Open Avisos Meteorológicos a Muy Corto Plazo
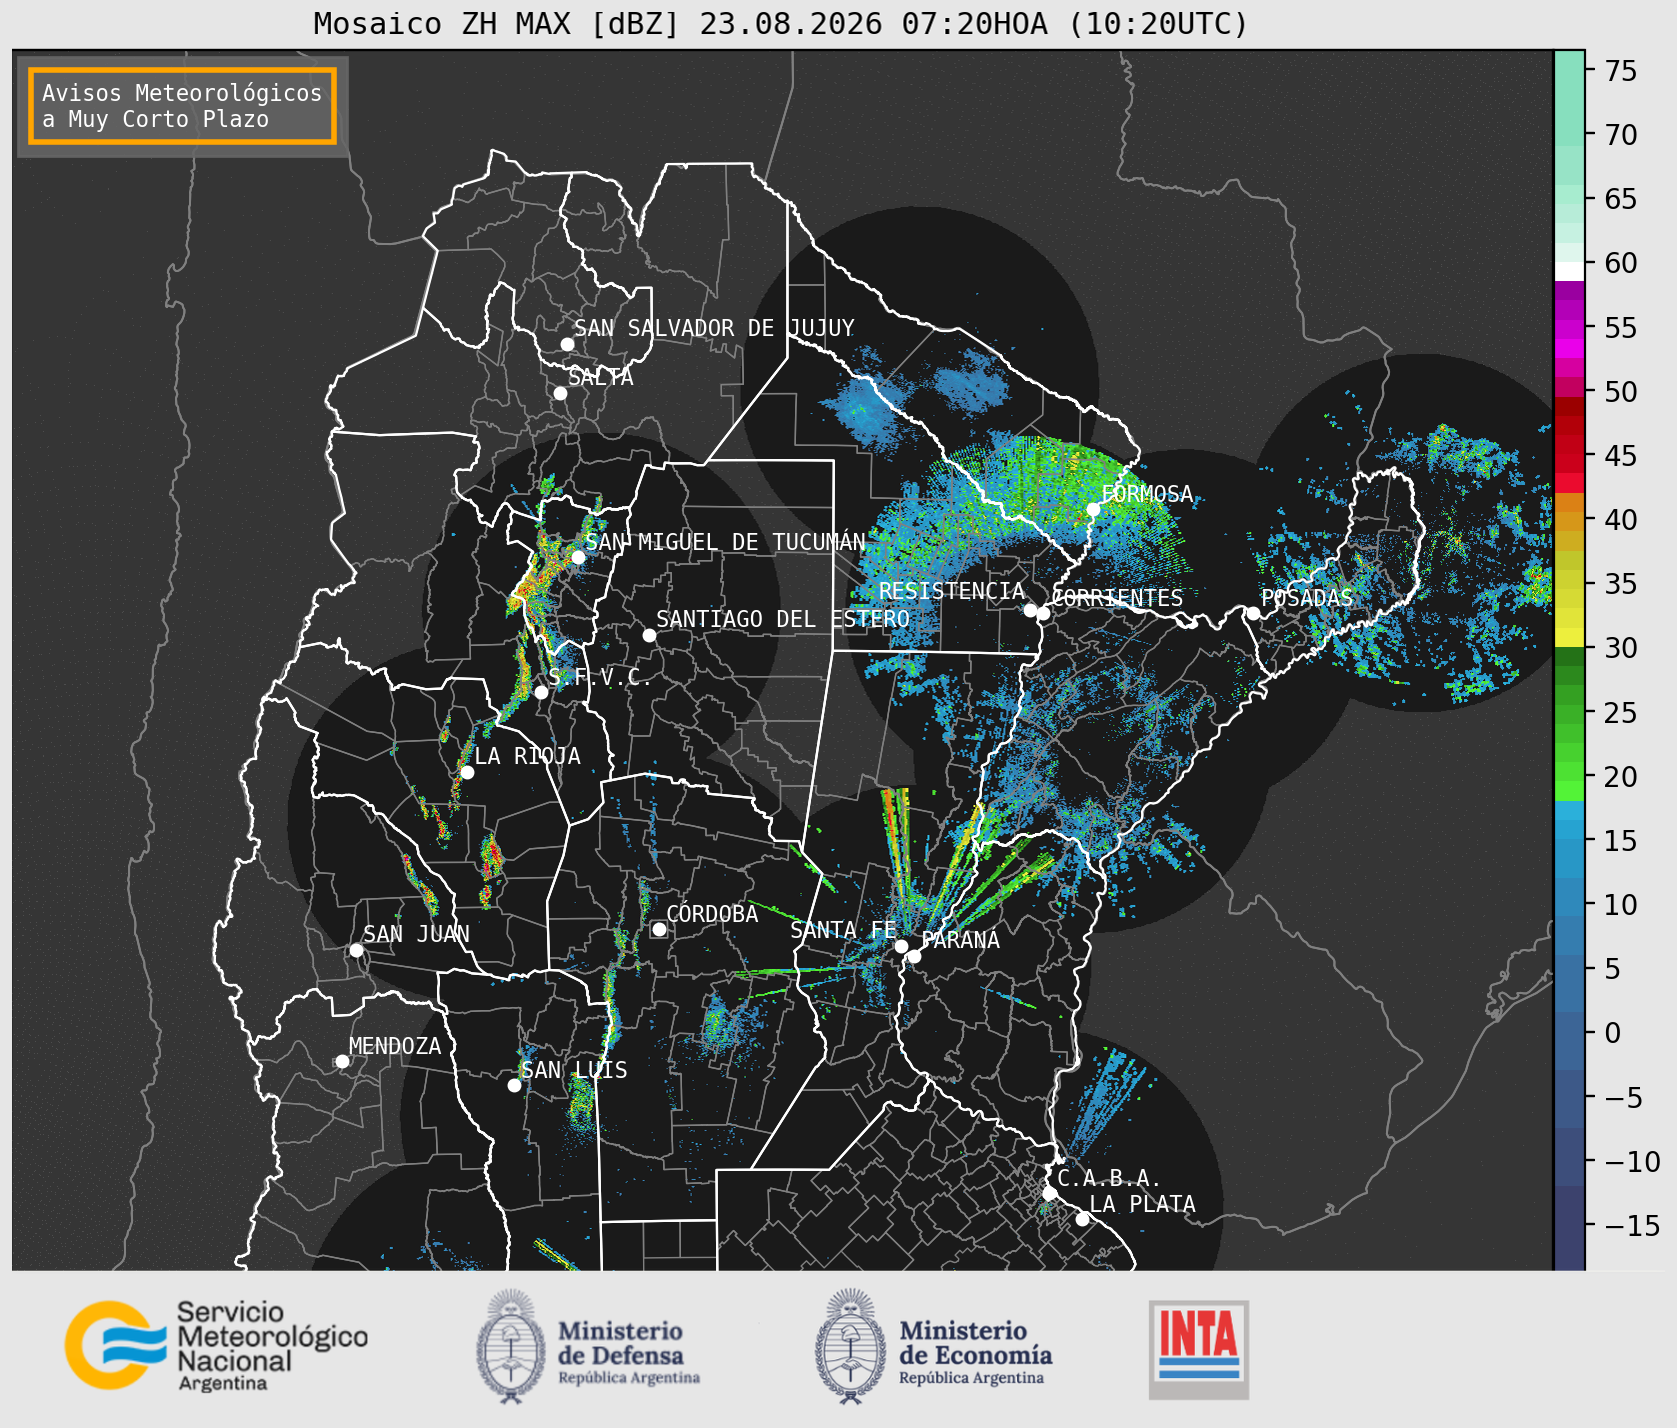 pos(182,106)
